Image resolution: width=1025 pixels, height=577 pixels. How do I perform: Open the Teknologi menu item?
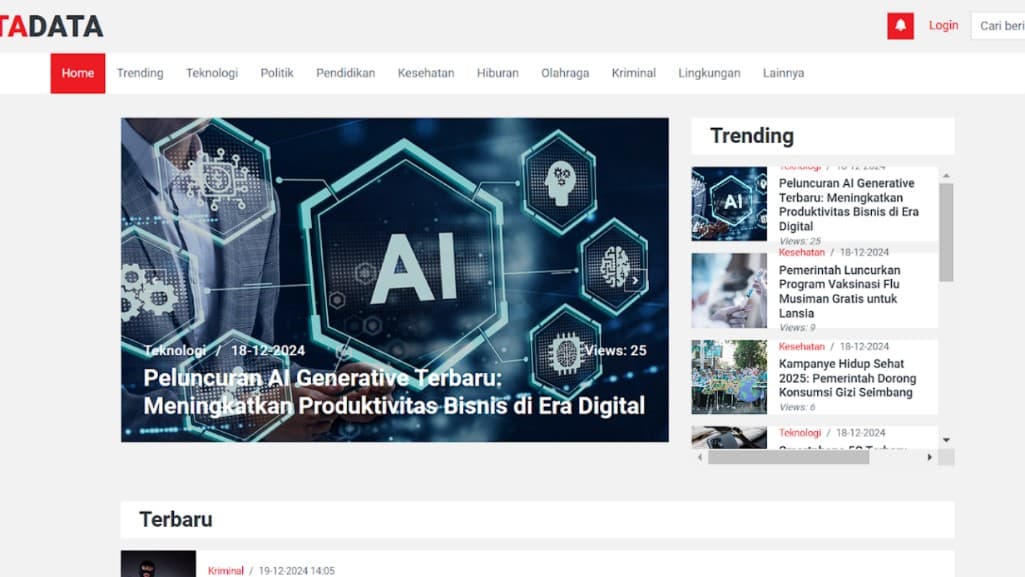coord(212,73)
